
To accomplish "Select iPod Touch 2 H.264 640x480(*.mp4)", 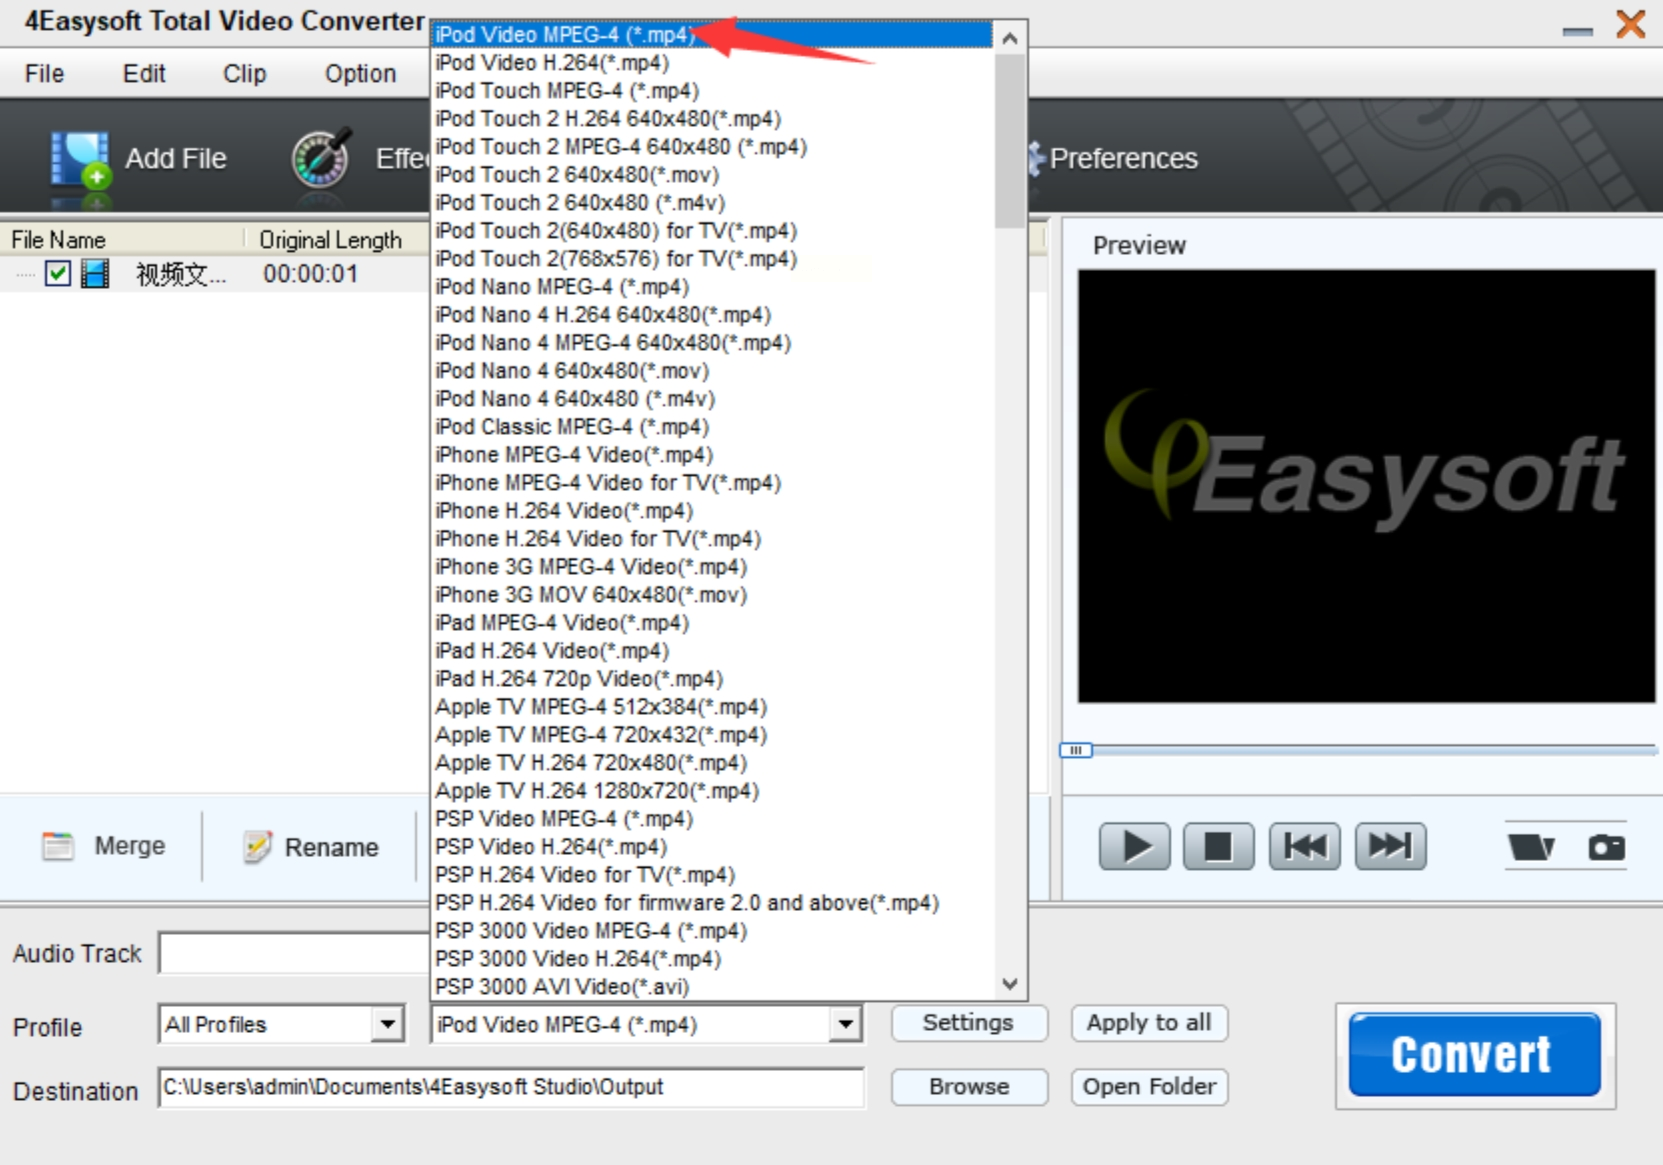I will click(712, 118).
